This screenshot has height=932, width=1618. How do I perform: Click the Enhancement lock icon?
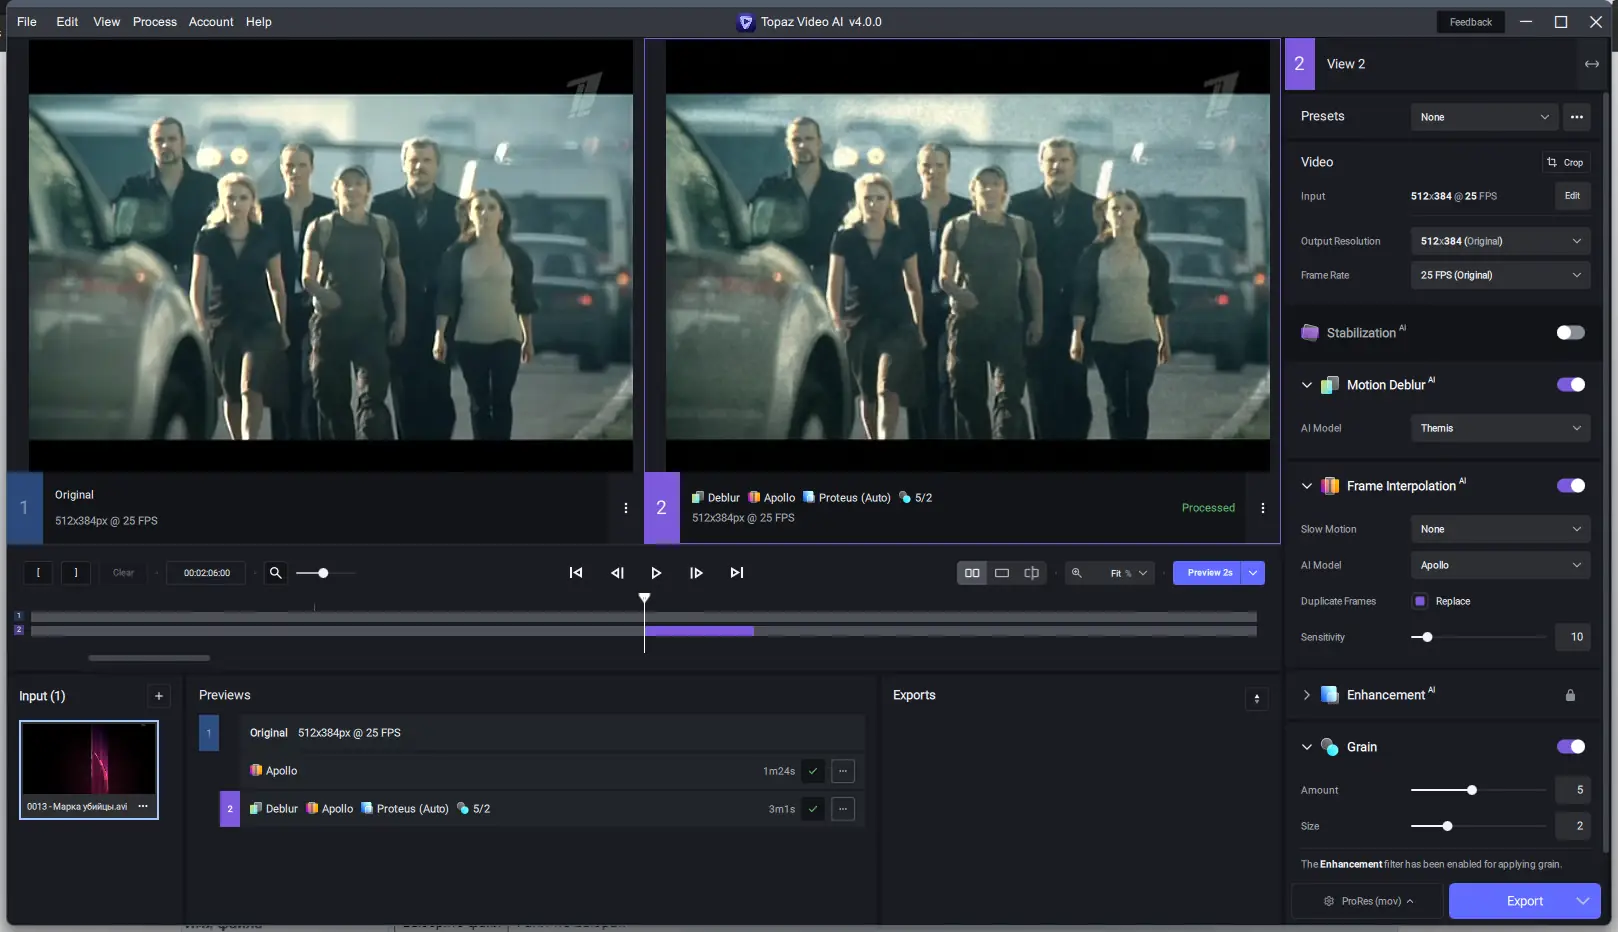1570,695
